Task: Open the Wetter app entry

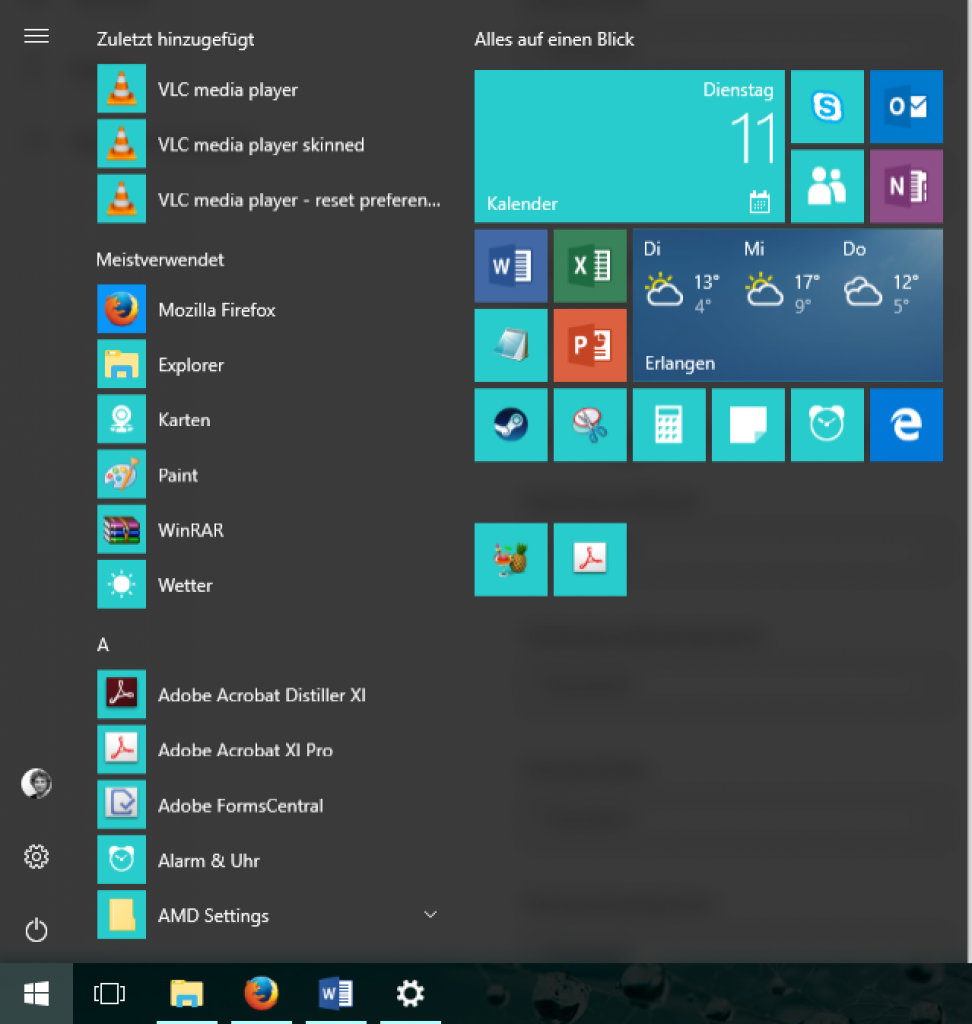Action: [270, 584]
